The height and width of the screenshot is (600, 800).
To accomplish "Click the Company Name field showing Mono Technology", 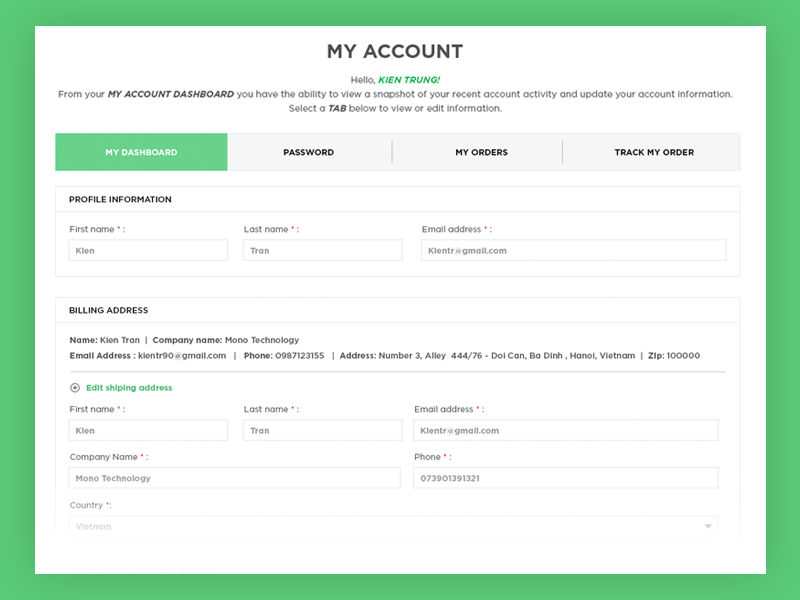I will (234, 478).
